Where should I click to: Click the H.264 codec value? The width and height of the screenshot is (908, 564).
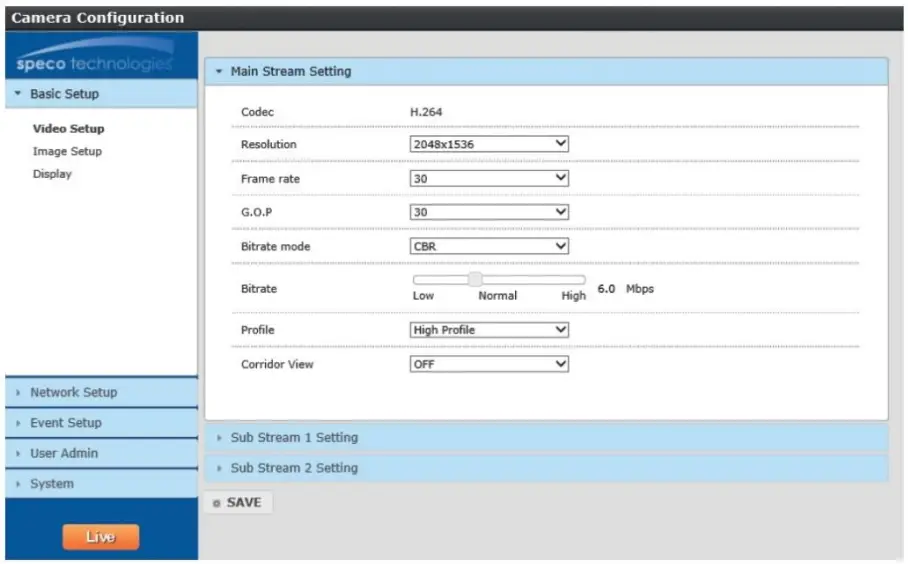click(426, 112)
